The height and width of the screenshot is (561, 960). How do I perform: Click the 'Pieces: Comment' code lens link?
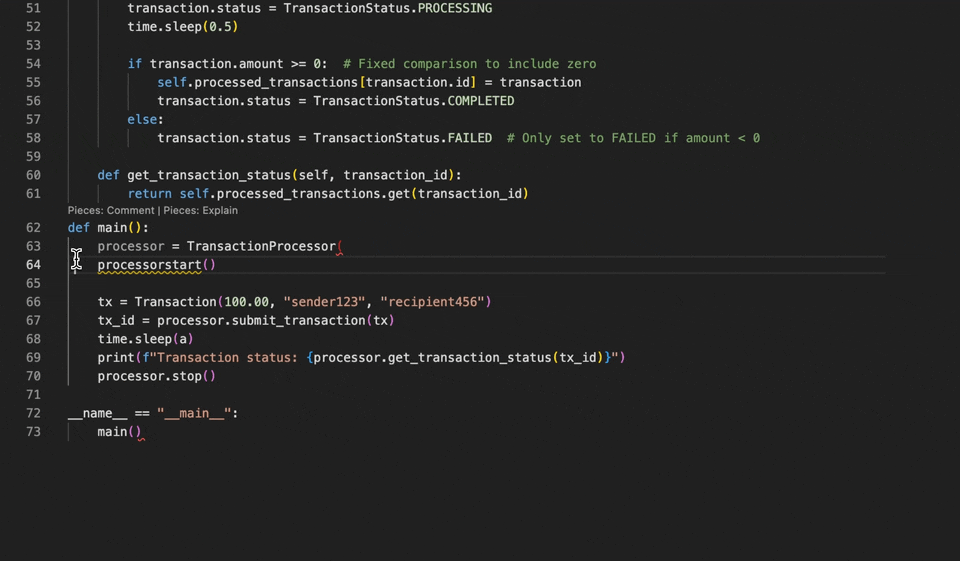[111, 210]
